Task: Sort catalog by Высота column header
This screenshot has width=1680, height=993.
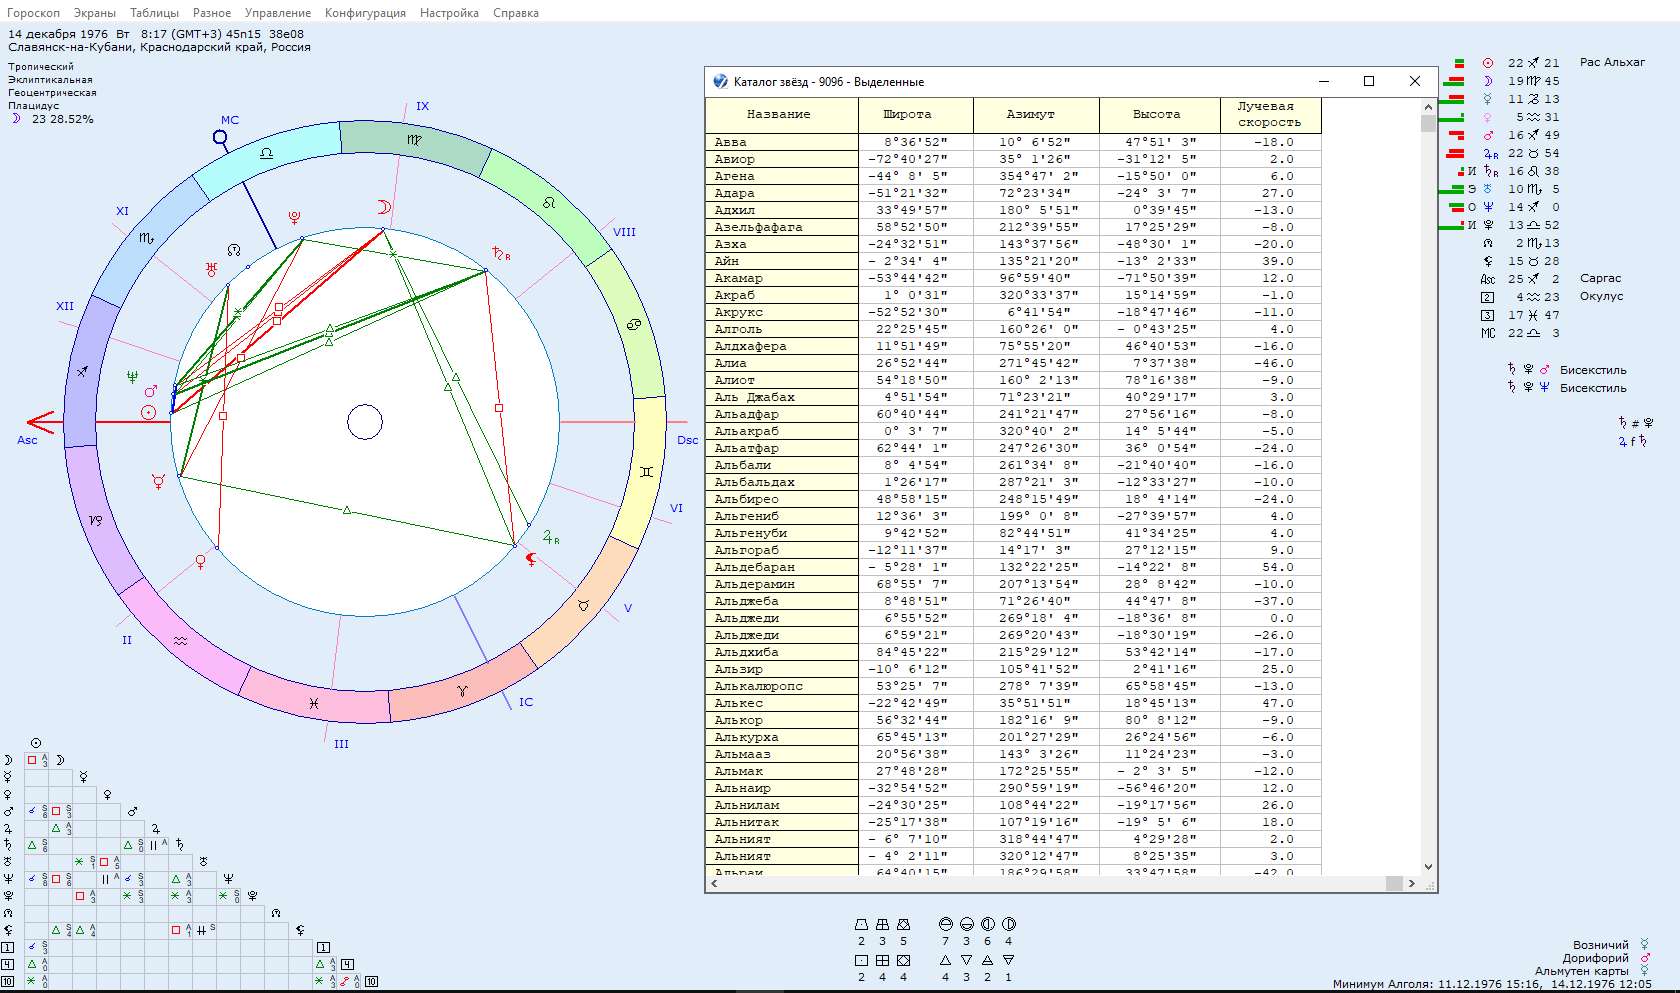Action: point(1160,115)
